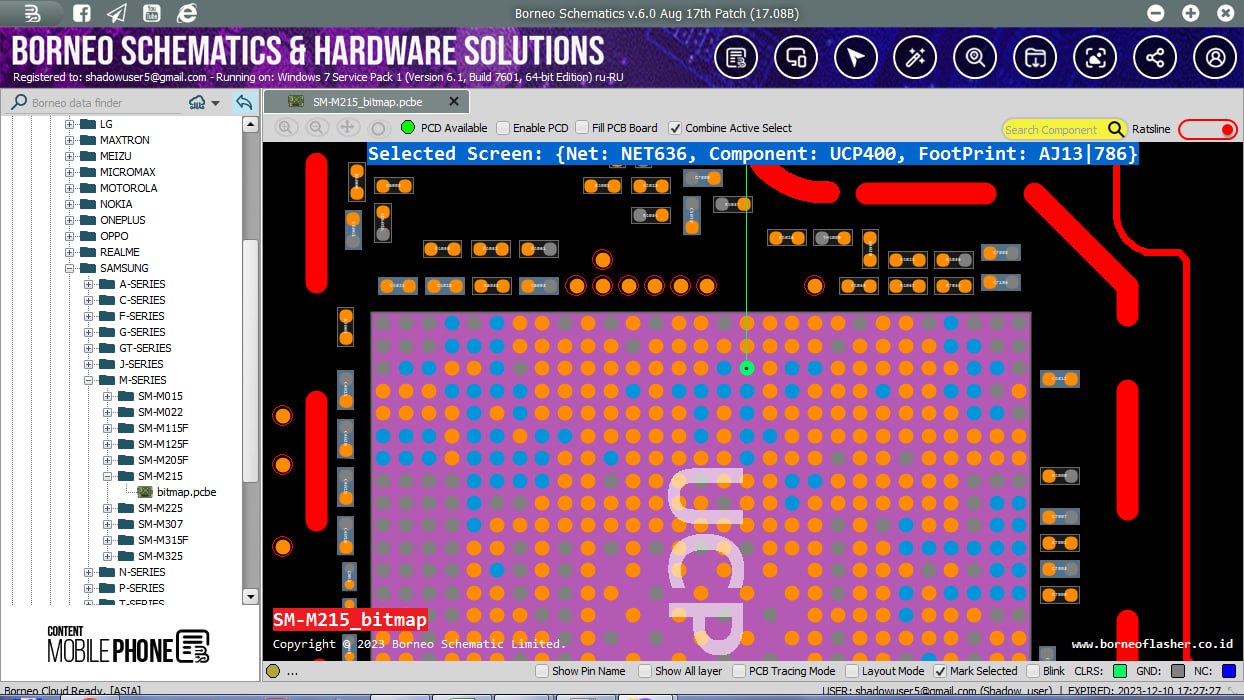The image size is (1244, 700).
Task: Enable PCB Tracing Mode
Action: click(740, 671)
